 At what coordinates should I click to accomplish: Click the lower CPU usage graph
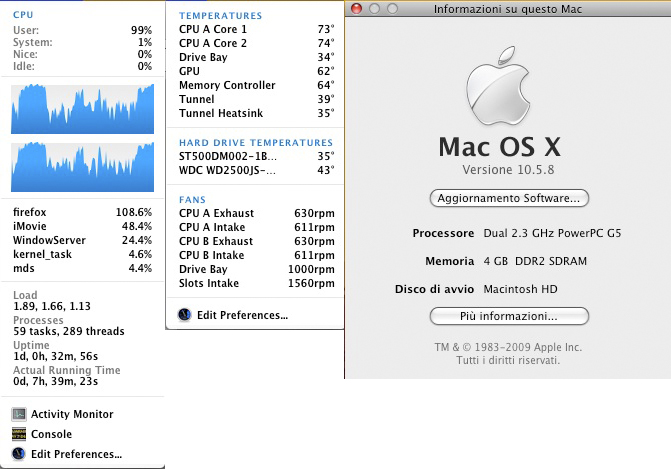pyautogui.click(x=83, y=167)
